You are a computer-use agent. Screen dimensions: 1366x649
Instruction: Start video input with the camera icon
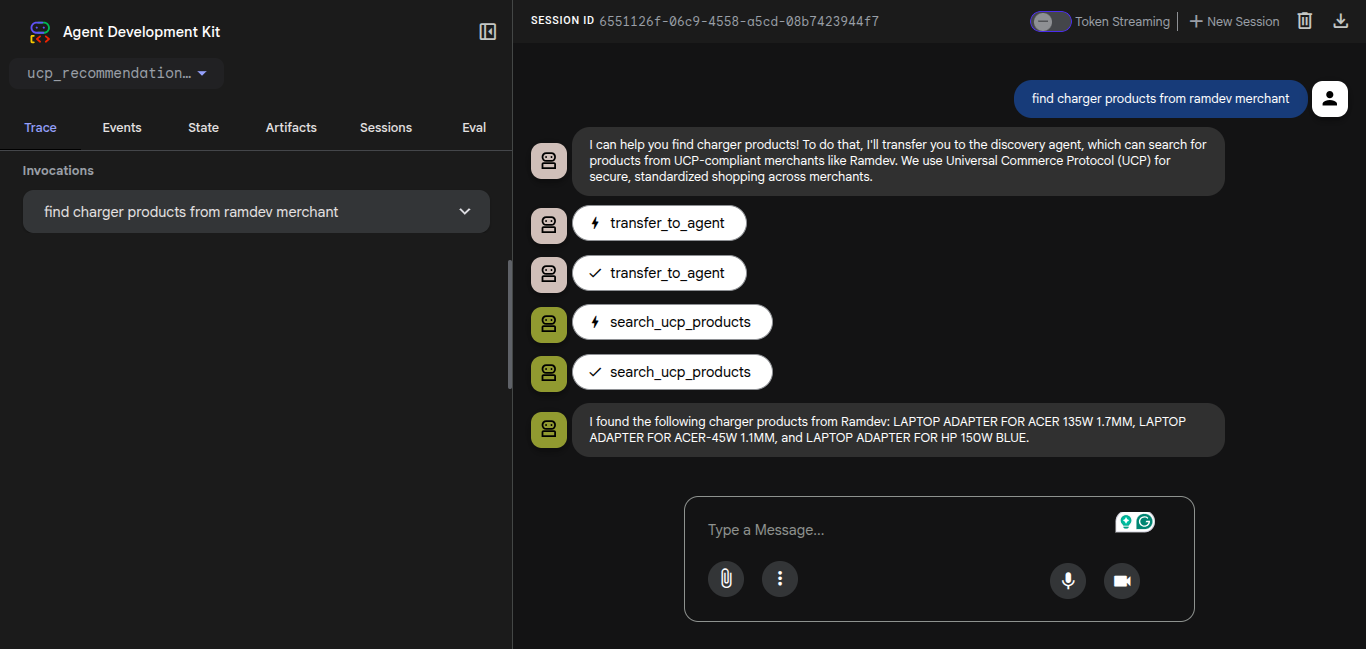click(x=1121, y=581)
